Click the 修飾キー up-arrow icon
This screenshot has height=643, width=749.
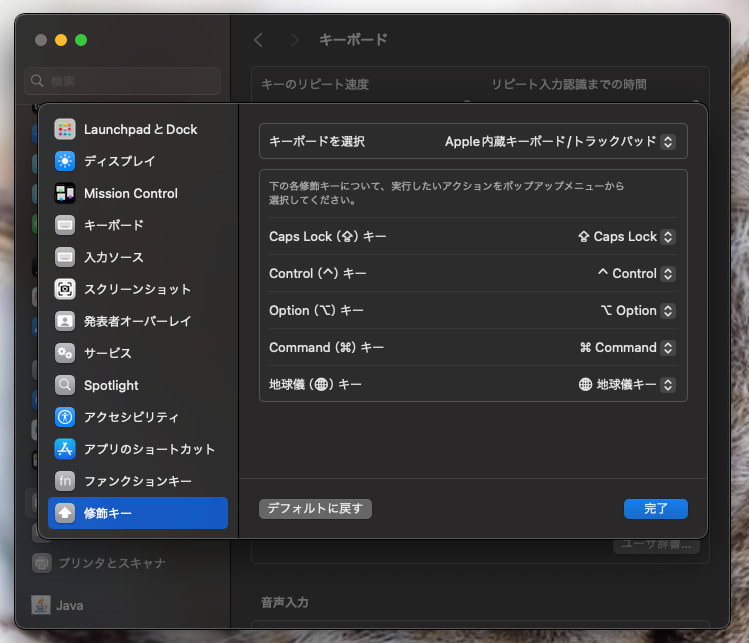[x=65, y=514]
